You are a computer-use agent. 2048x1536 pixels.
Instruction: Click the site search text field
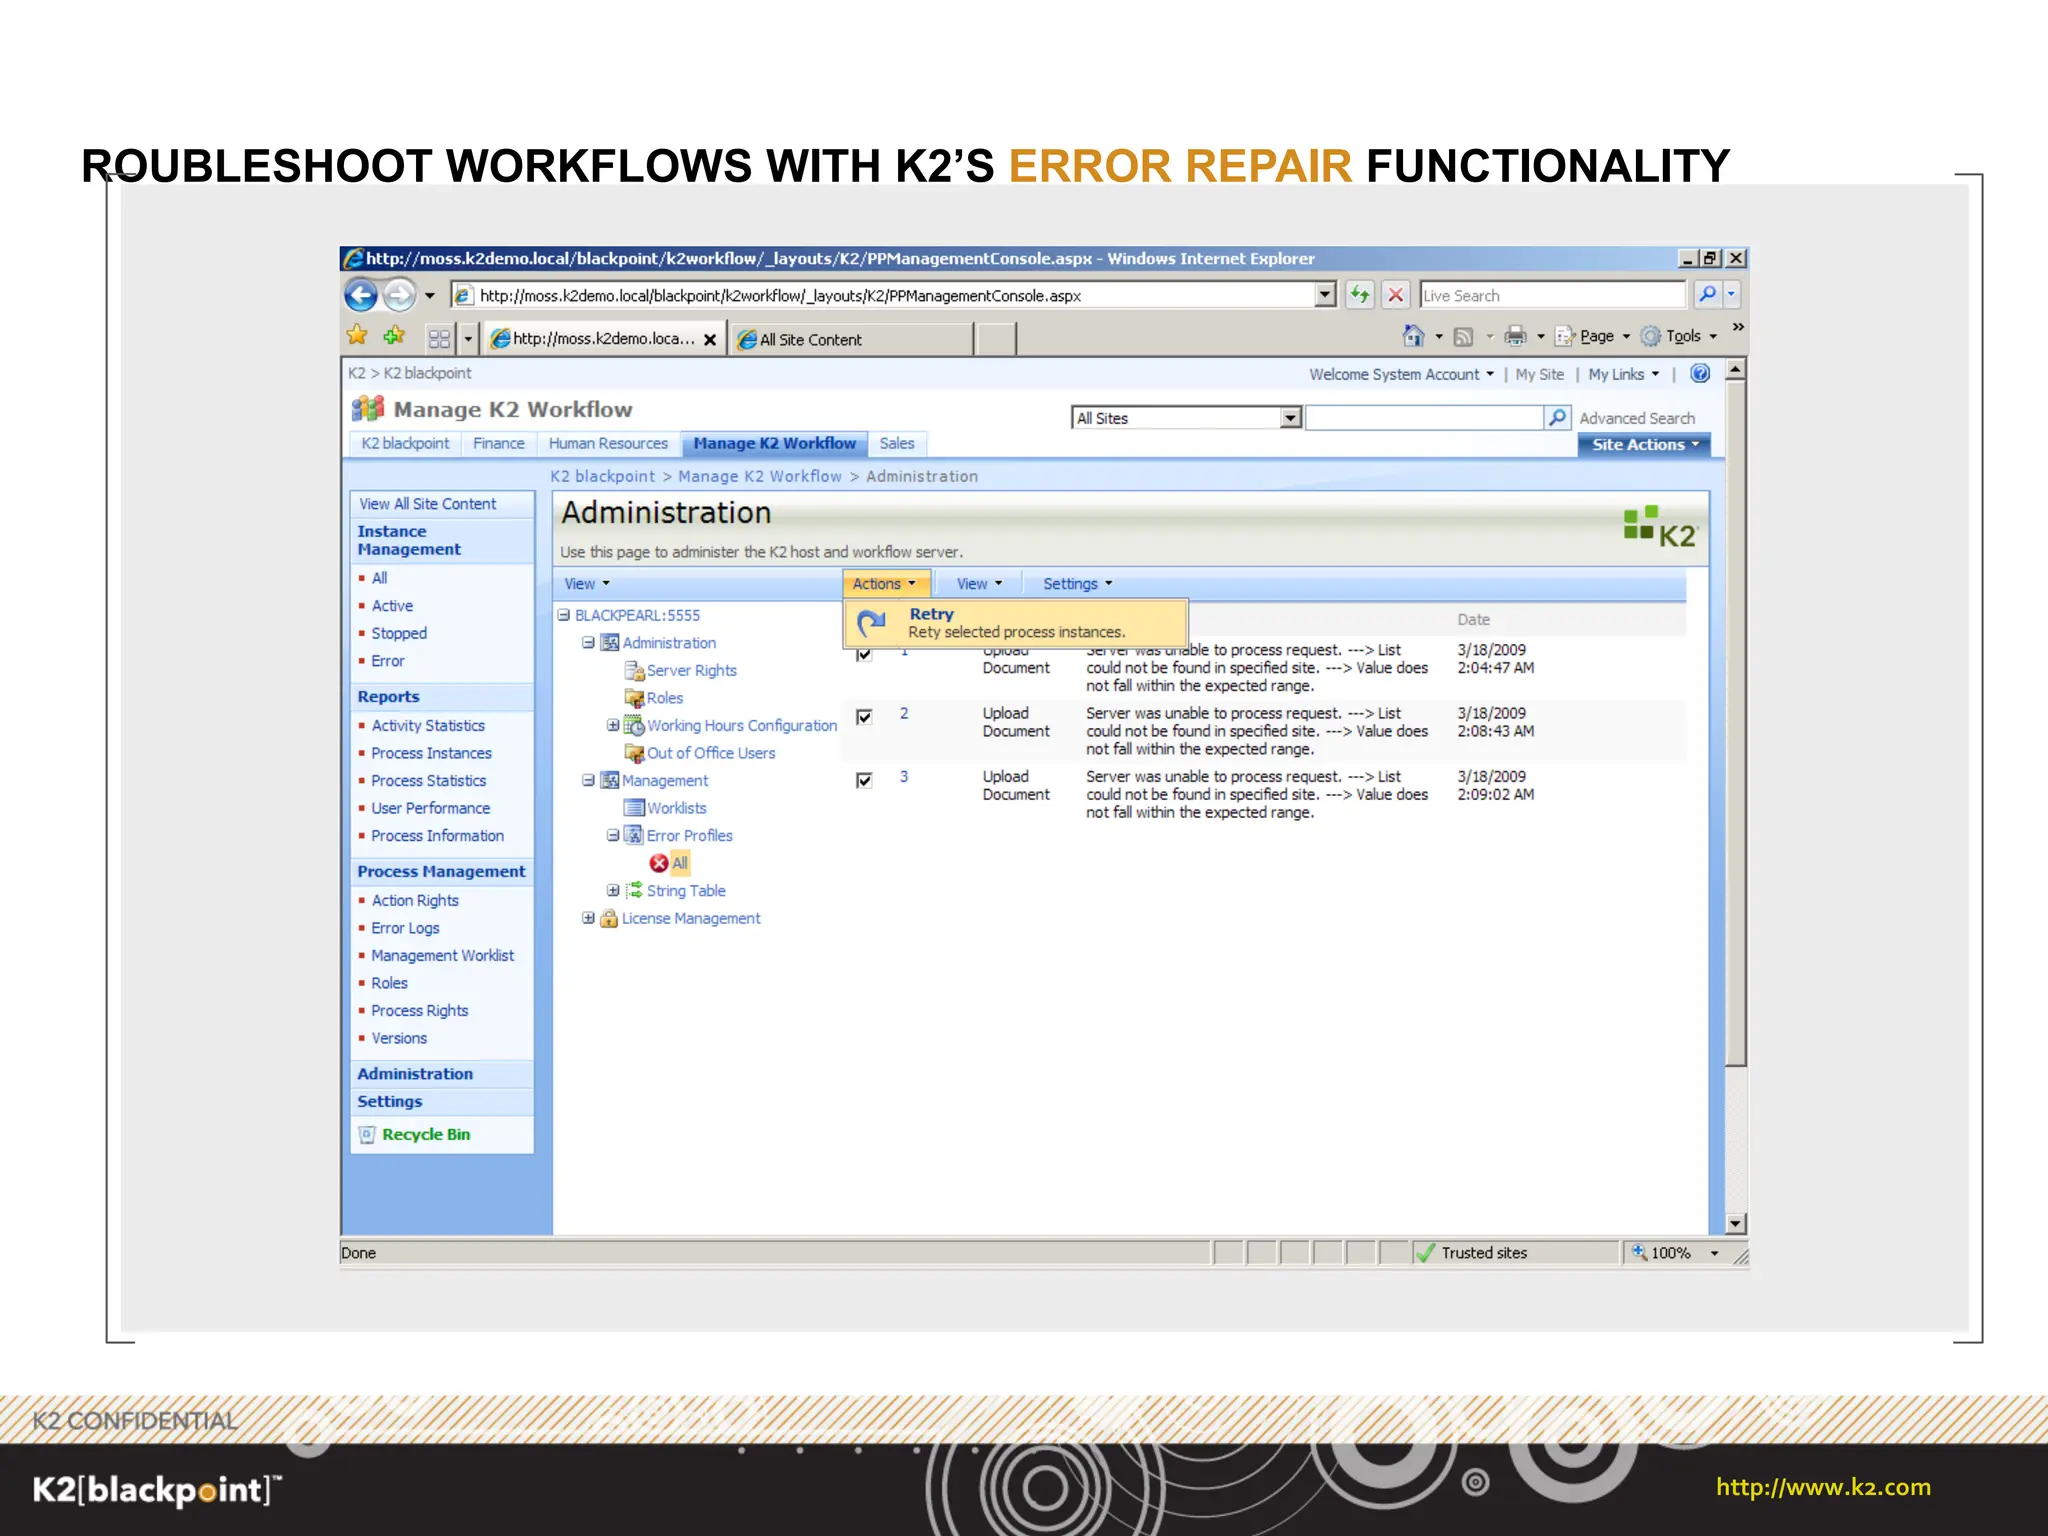click(x=1424, y=418)
